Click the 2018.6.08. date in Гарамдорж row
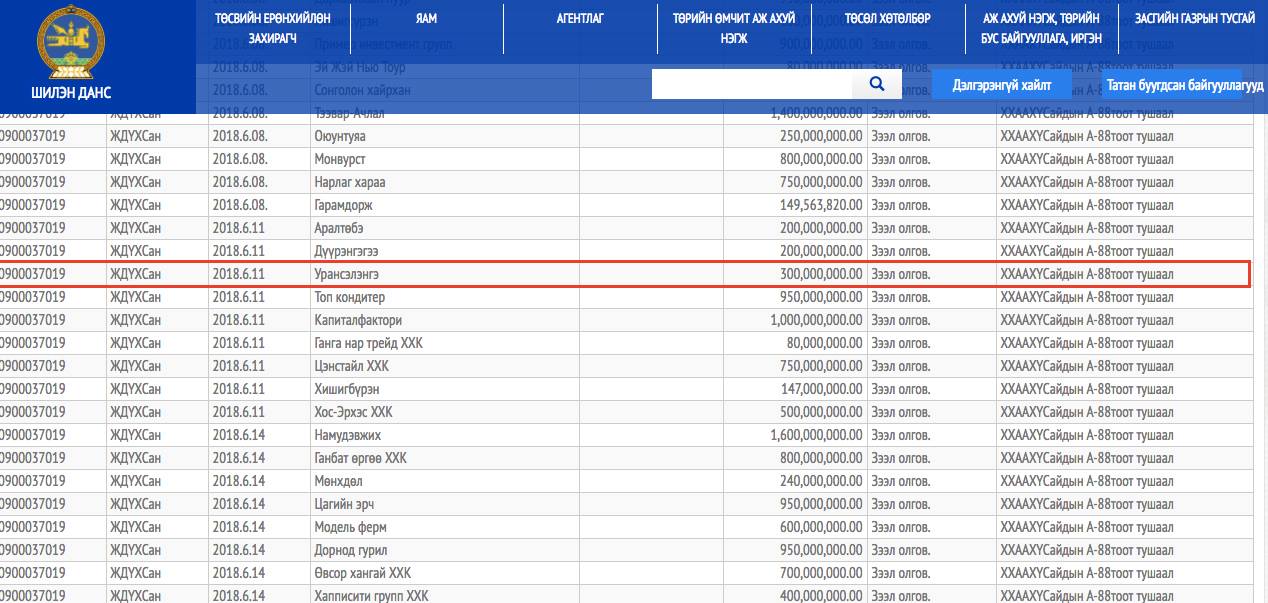Image resolution: width=1268 pixels, height=603 pixels. [x=241, y=205]
